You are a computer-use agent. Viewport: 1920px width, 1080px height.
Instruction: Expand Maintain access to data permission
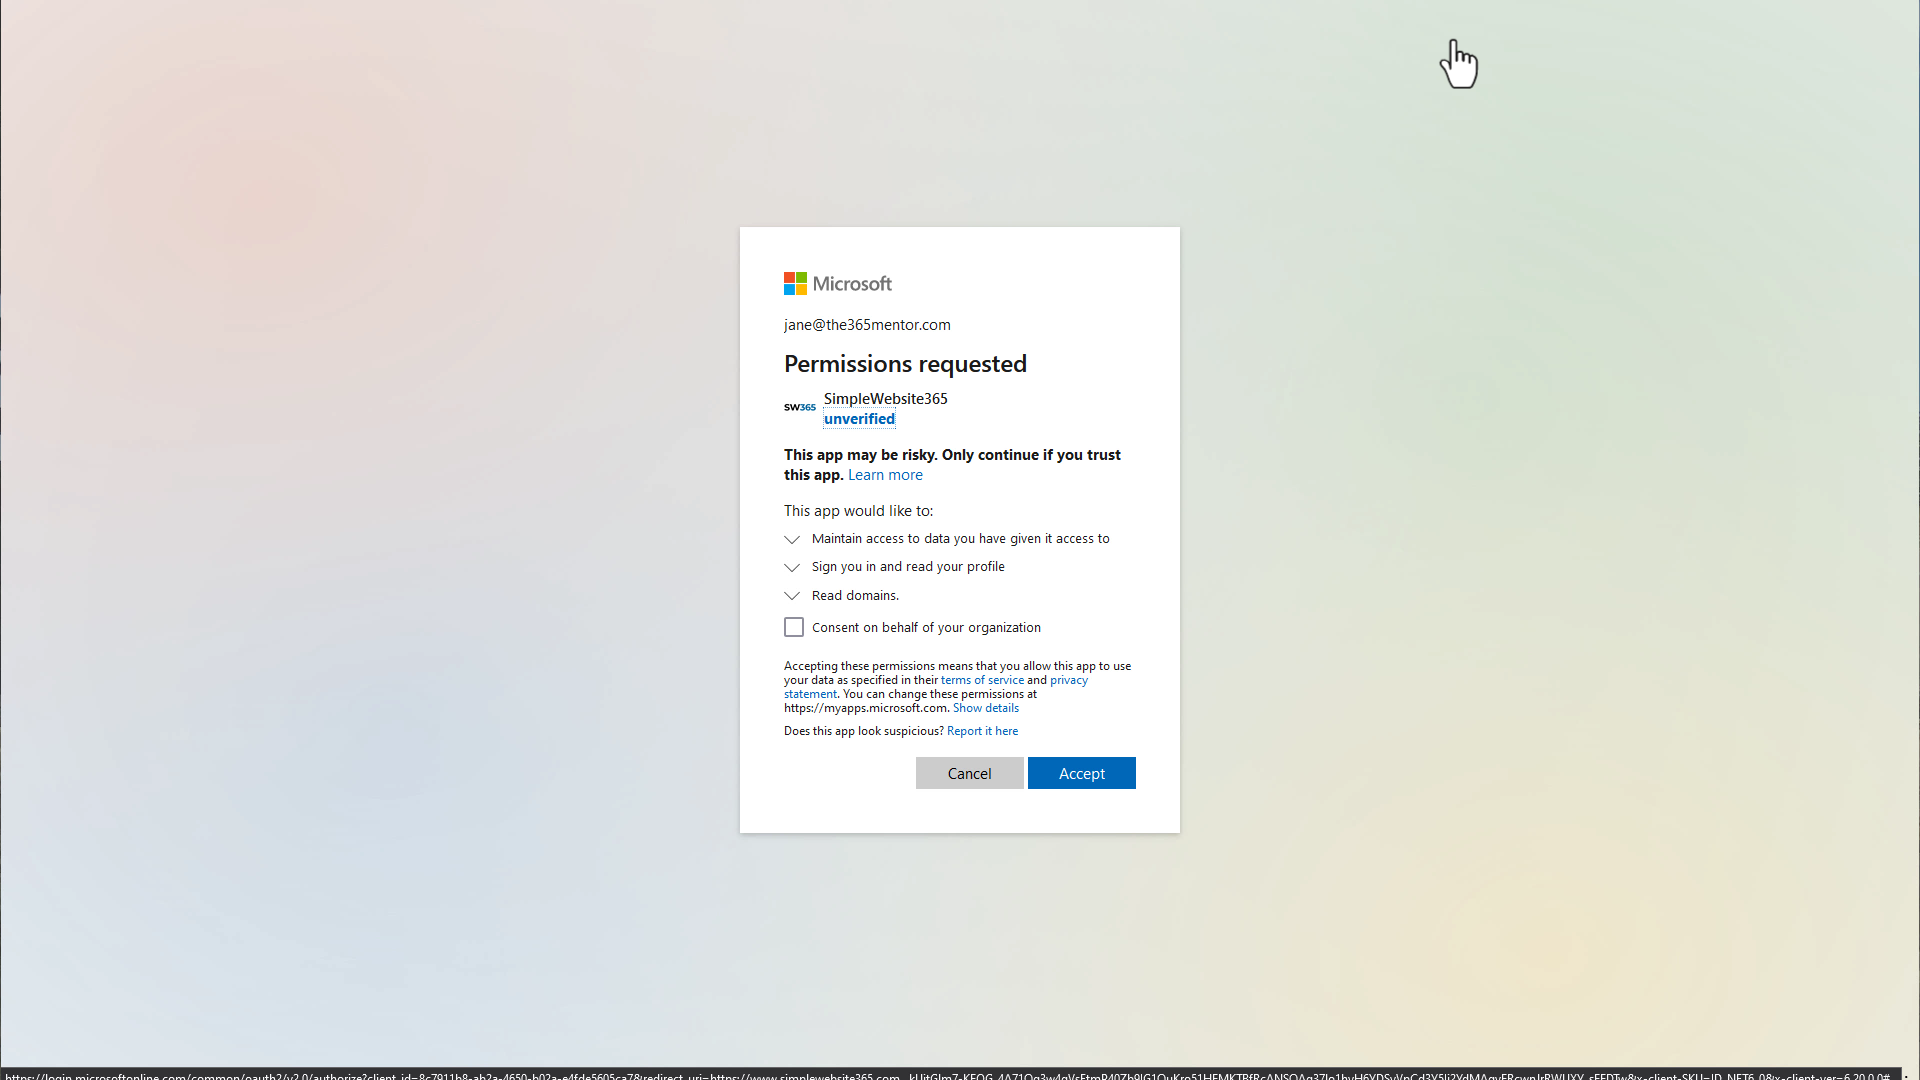click(x=792, y=539)
